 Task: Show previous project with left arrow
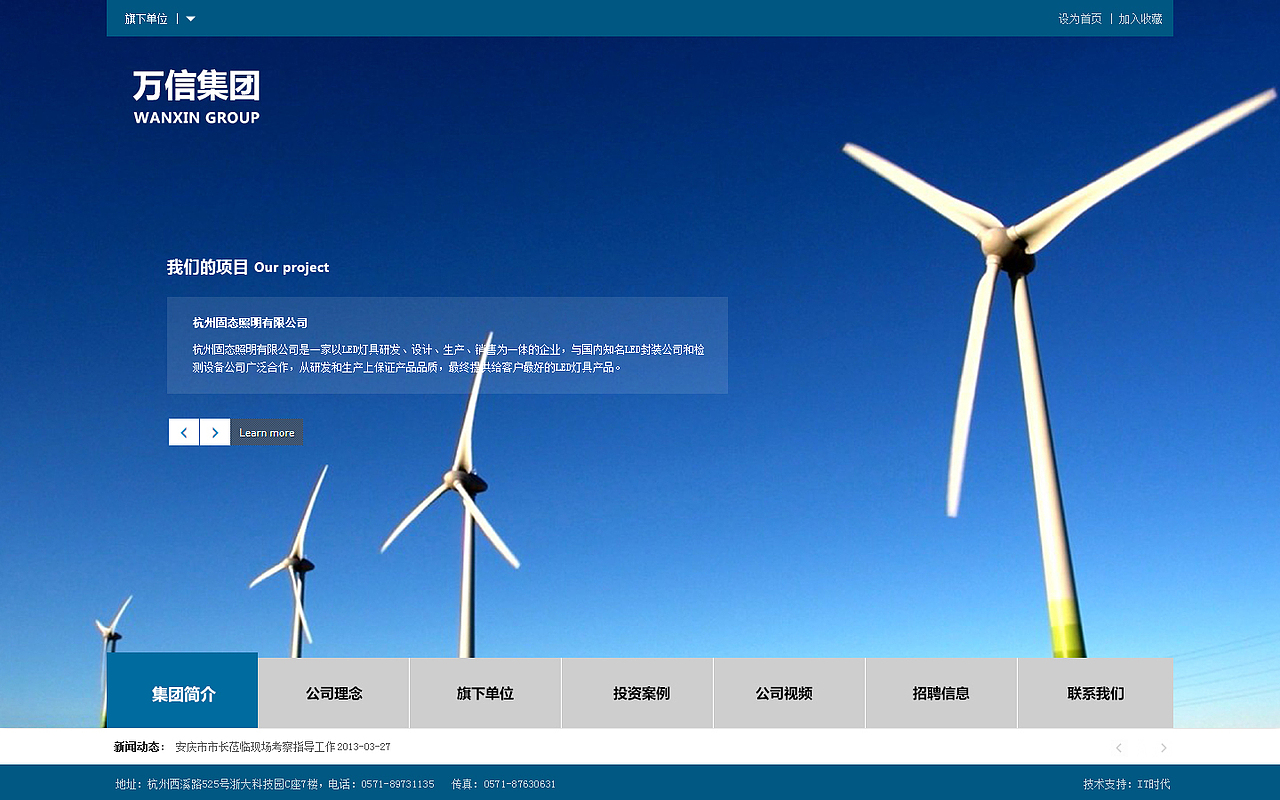click(184, 432)
